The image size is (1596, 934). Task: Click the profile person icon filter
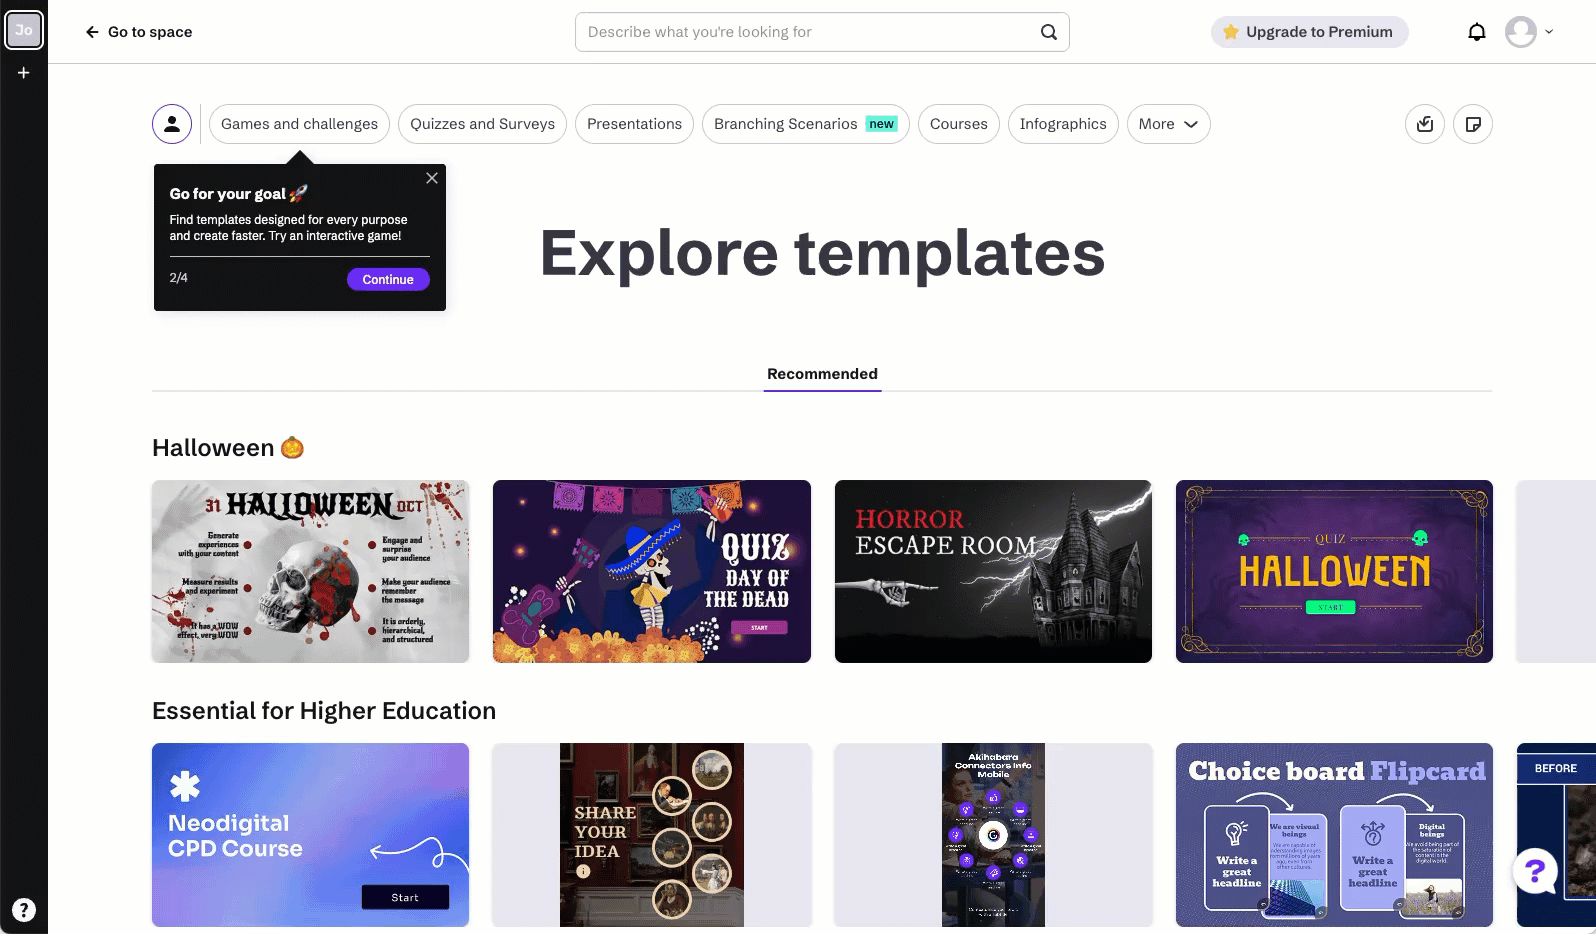[172, 124]
